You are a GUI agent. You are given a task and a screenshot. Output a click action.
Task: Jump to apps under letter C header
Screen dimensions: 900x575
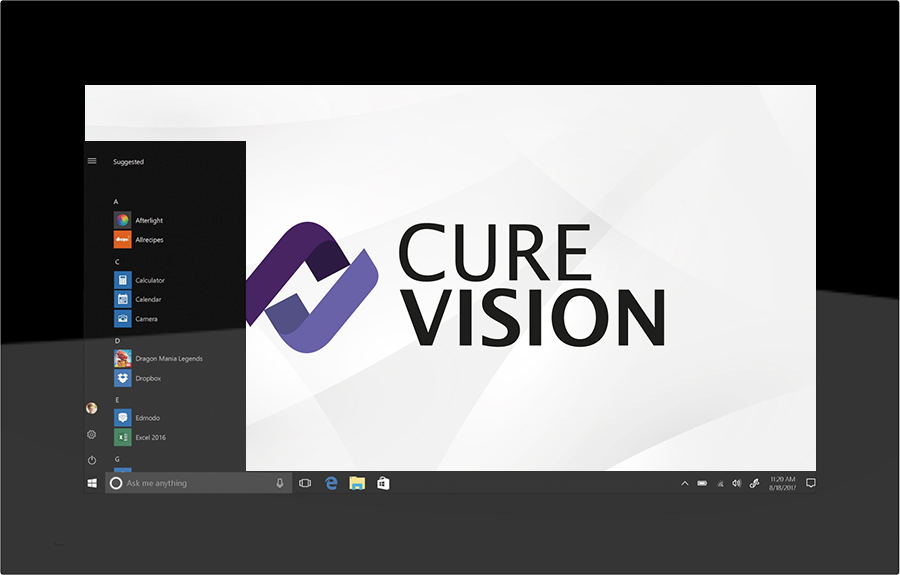pyautogui.click(x=116, y=262)
